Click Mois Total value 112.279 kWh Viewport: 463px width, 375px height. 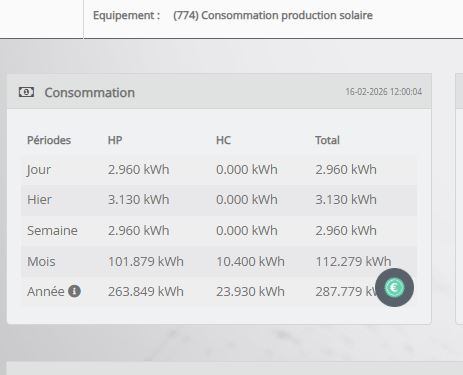353,261
